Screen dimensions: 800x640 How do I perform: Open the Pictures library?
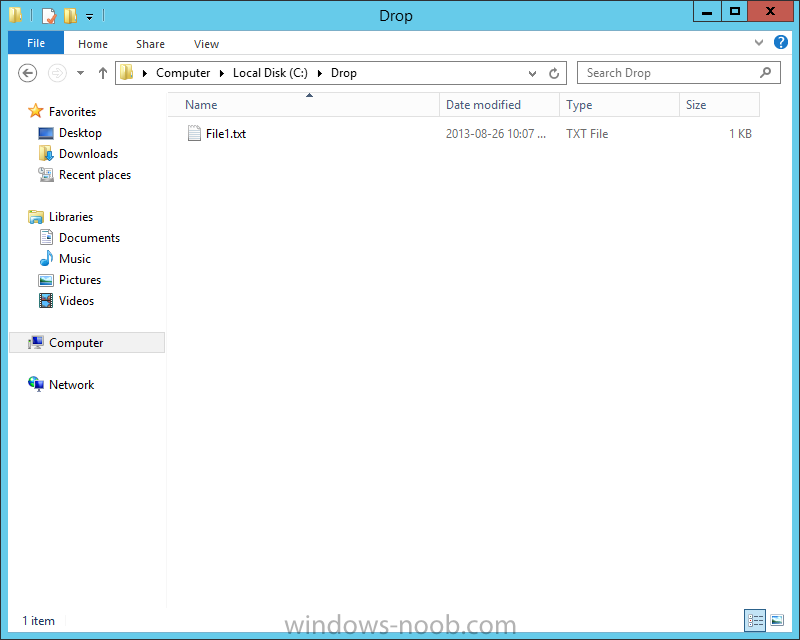[80, 280]
